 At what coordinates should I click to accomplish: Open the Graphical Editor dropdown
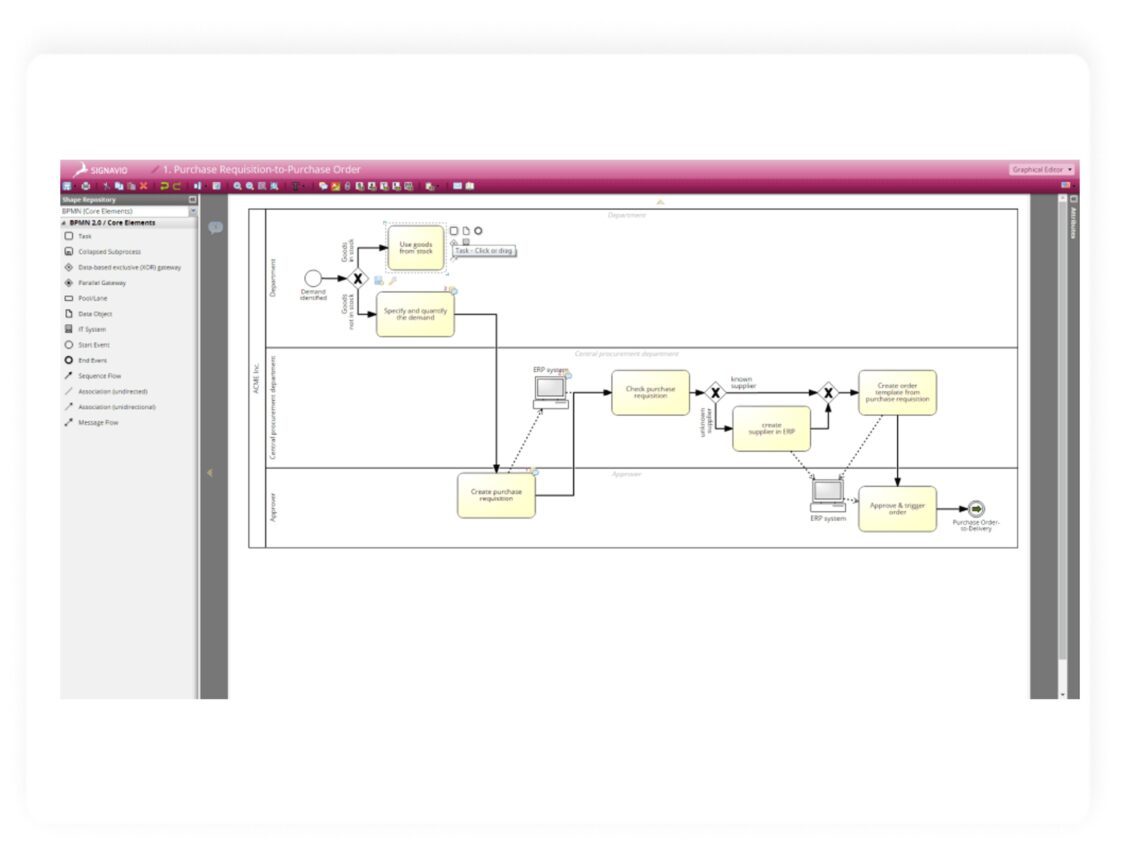coord(1041,170)
